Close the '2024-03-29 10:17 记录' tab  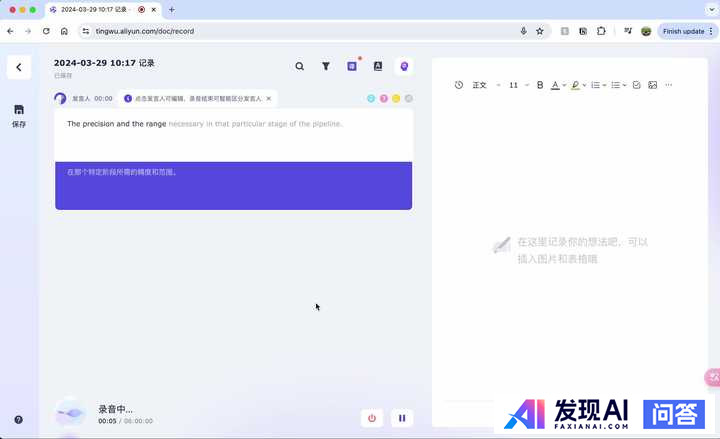tap(154, 10)
